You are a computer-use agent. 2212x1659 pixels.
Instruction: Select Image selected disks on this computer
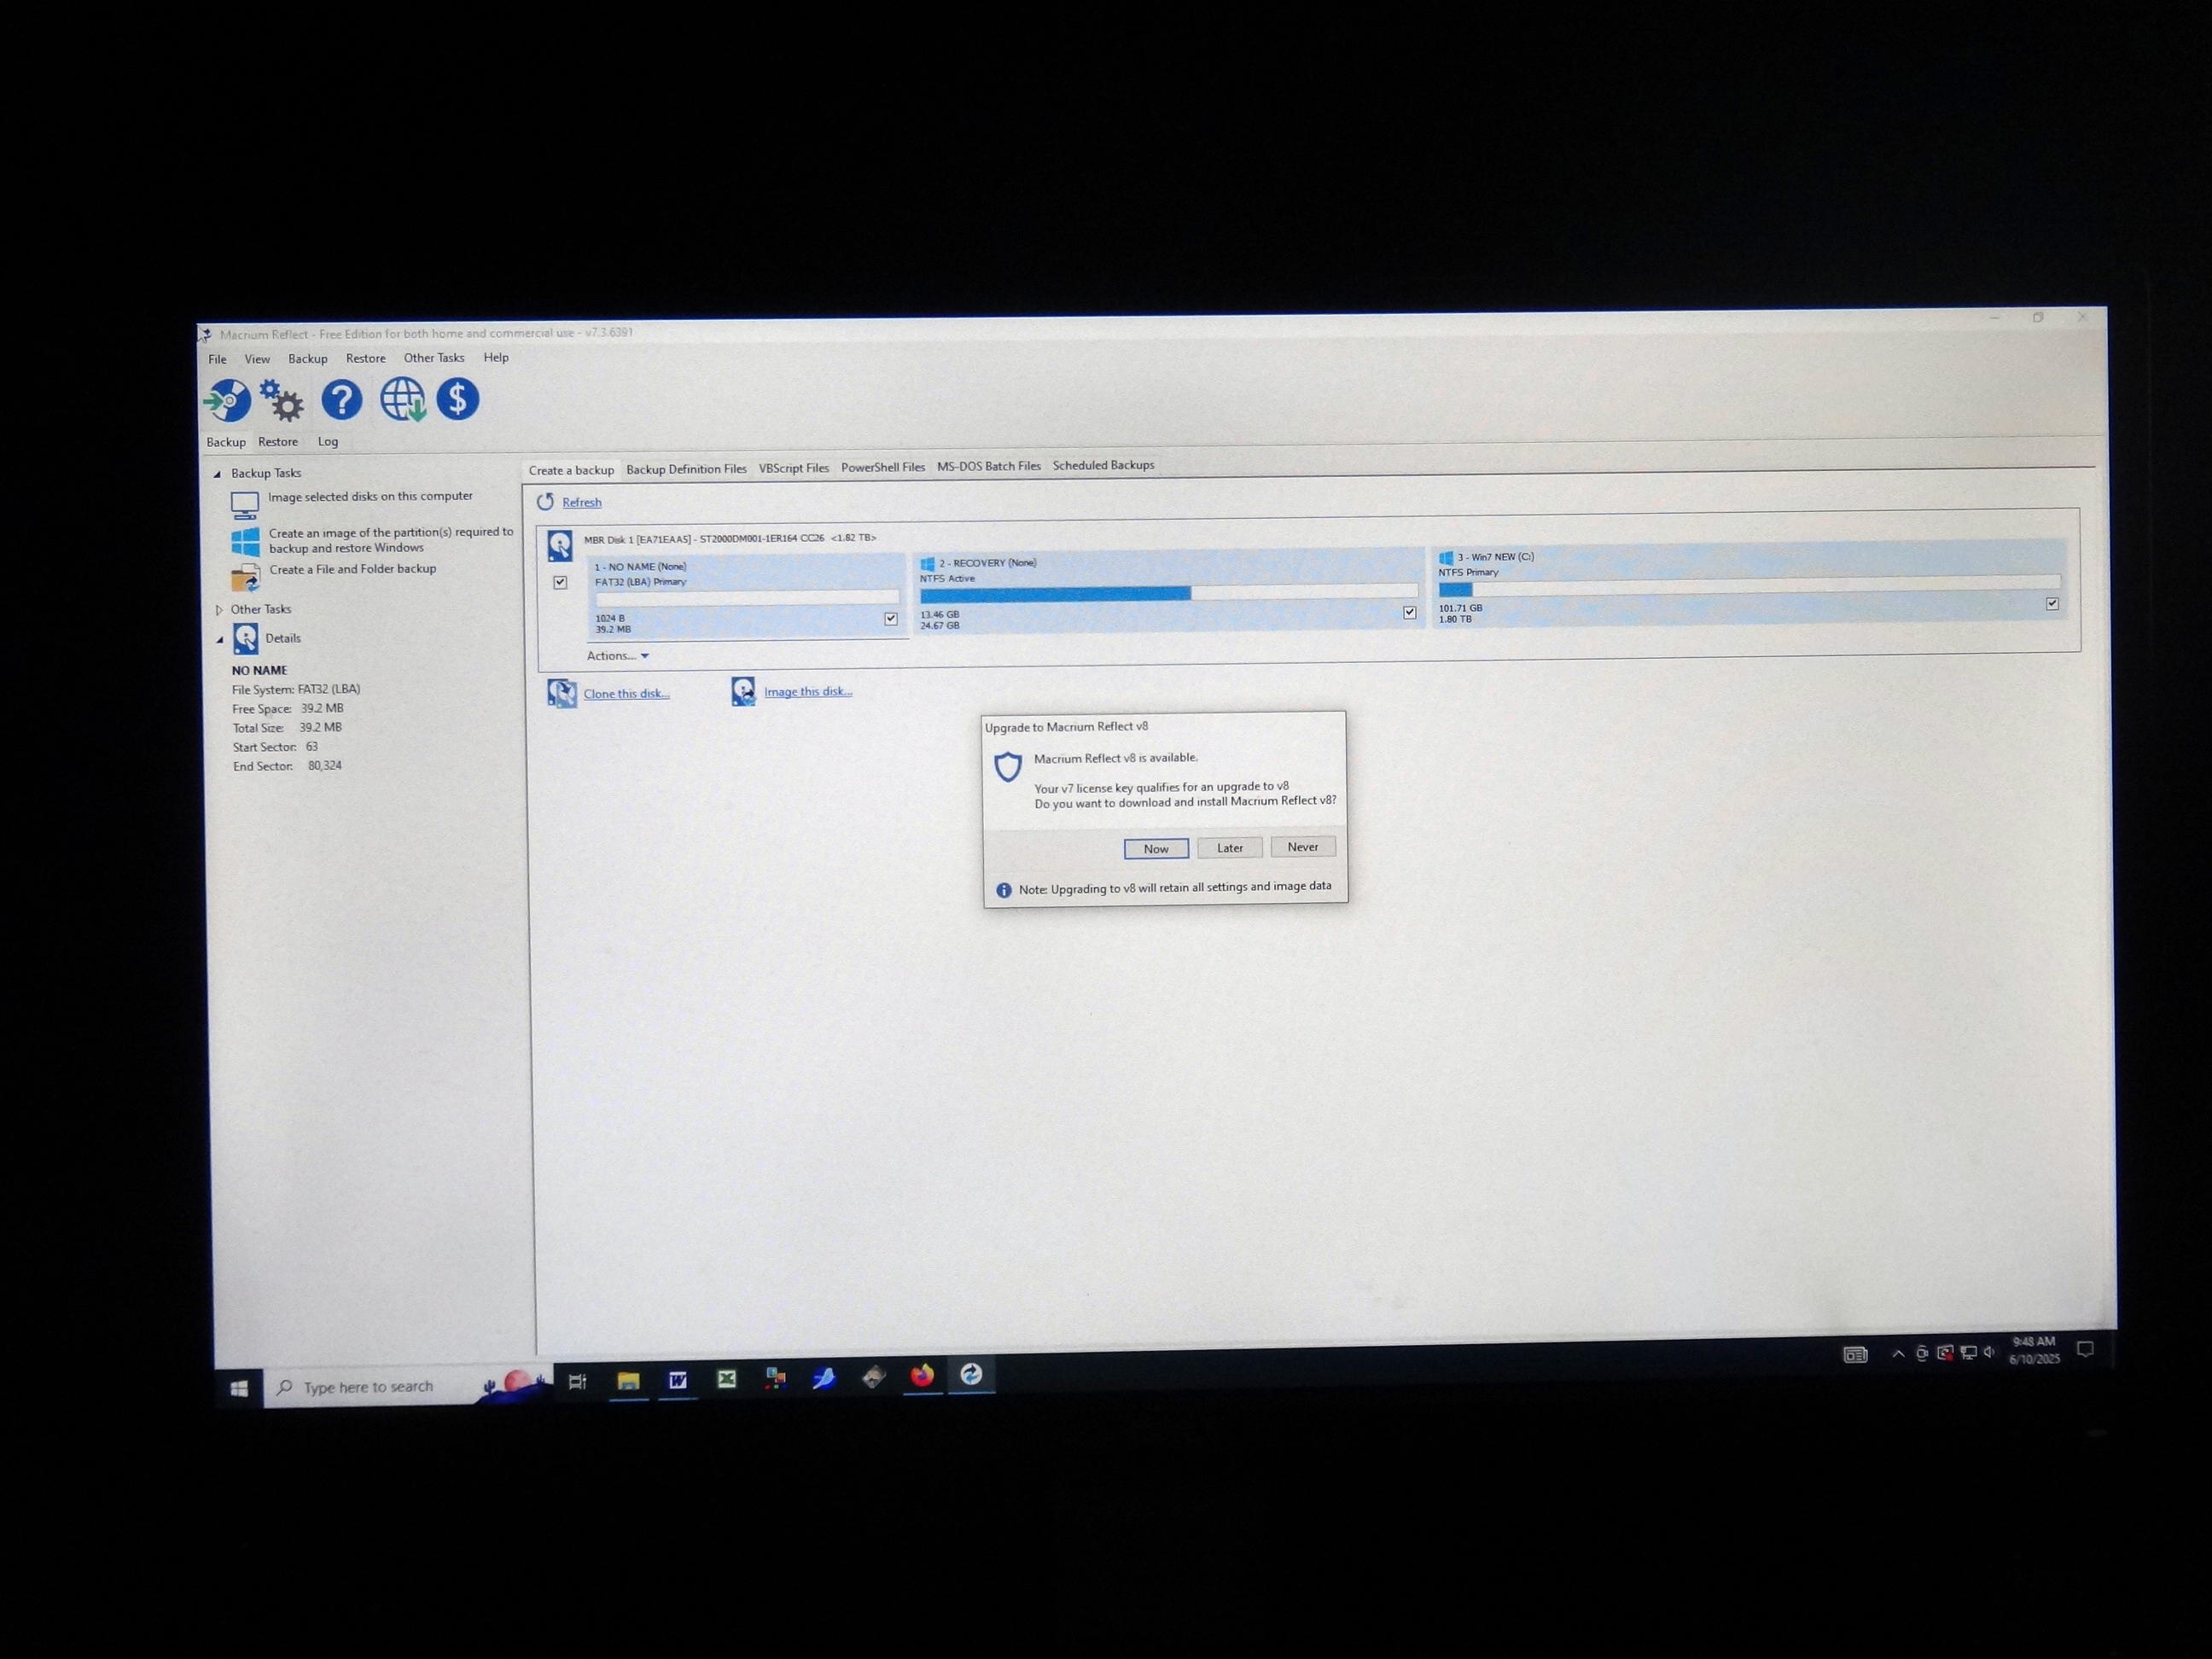[x=370, y=497]
